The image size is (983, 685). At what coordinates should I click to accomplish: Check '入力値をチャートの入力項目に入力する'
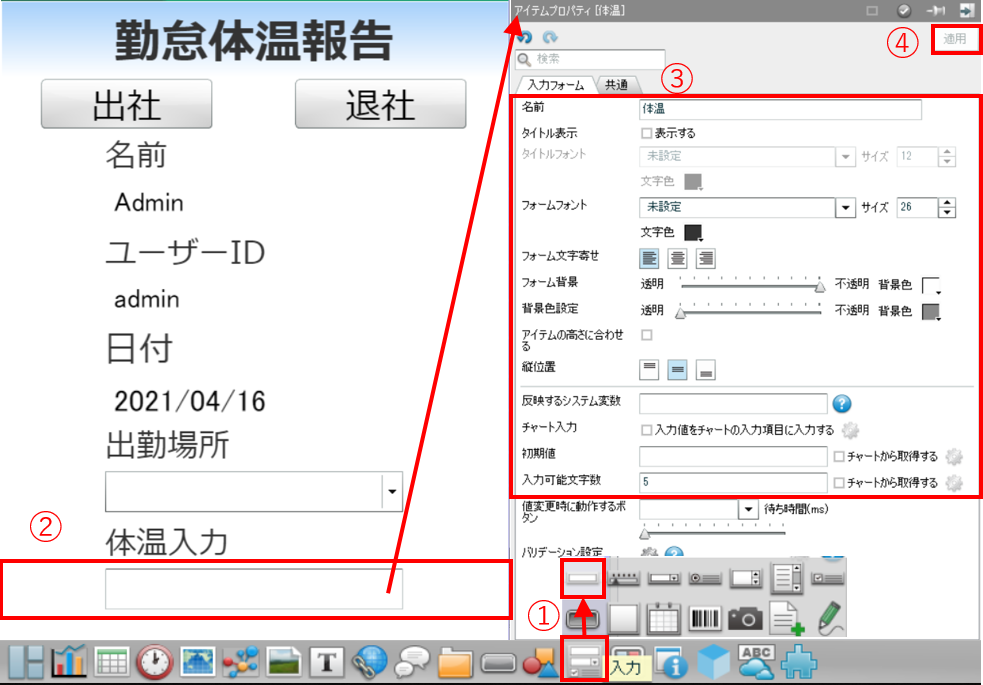pyautogui.click(x=646, y=430)
